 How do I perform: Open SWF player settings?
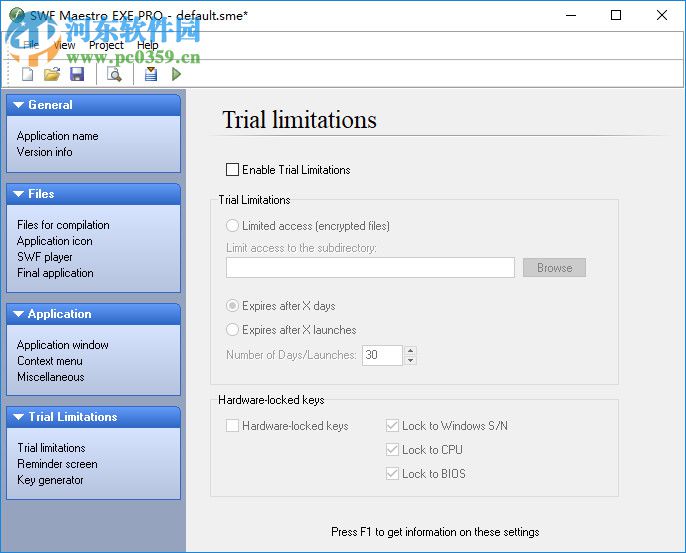click(x=45, y=257)
